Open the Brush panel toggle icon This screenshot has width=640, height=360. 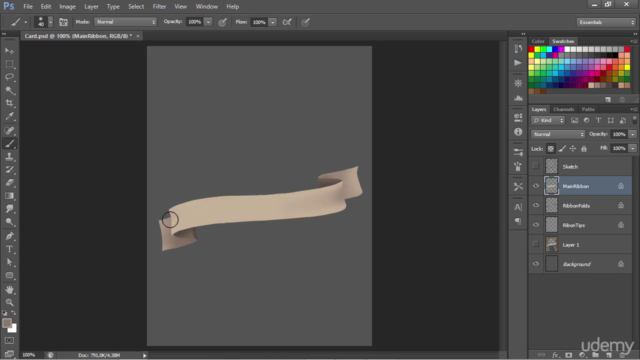(63, 22)
